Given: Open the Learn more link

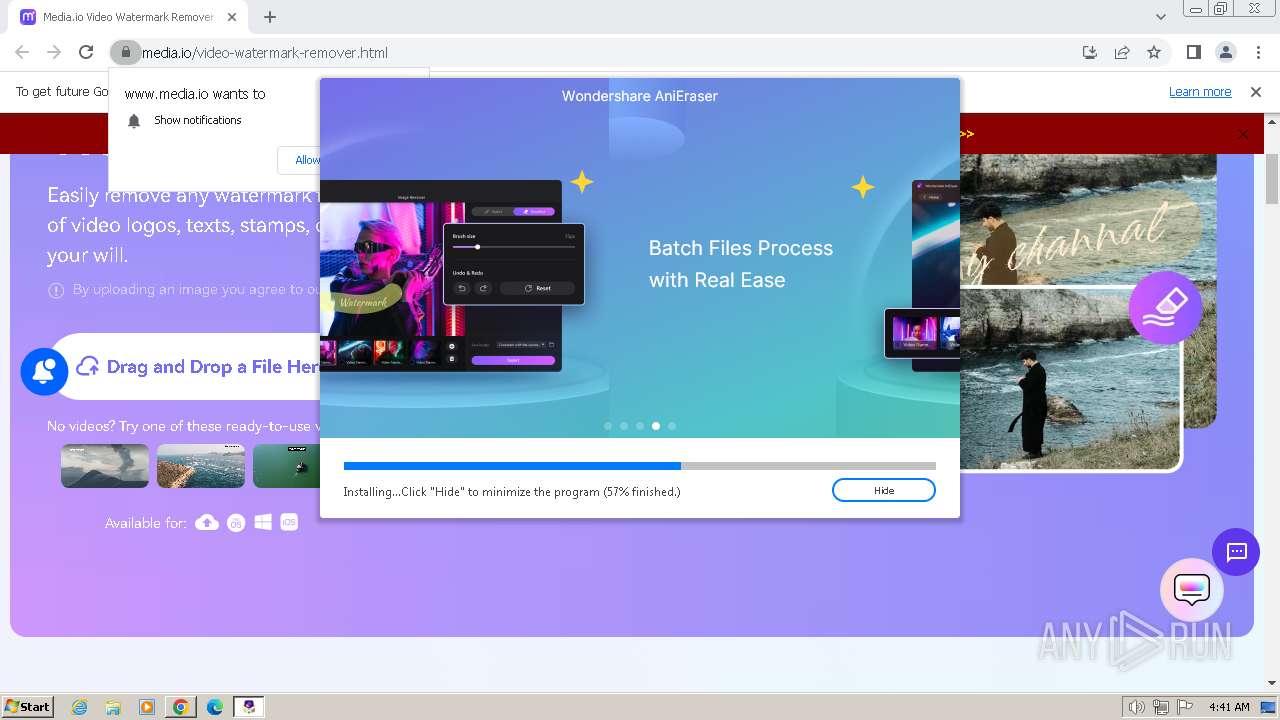Looking at the screenshot, I should pyautogui.click(x=1200, y=92).
